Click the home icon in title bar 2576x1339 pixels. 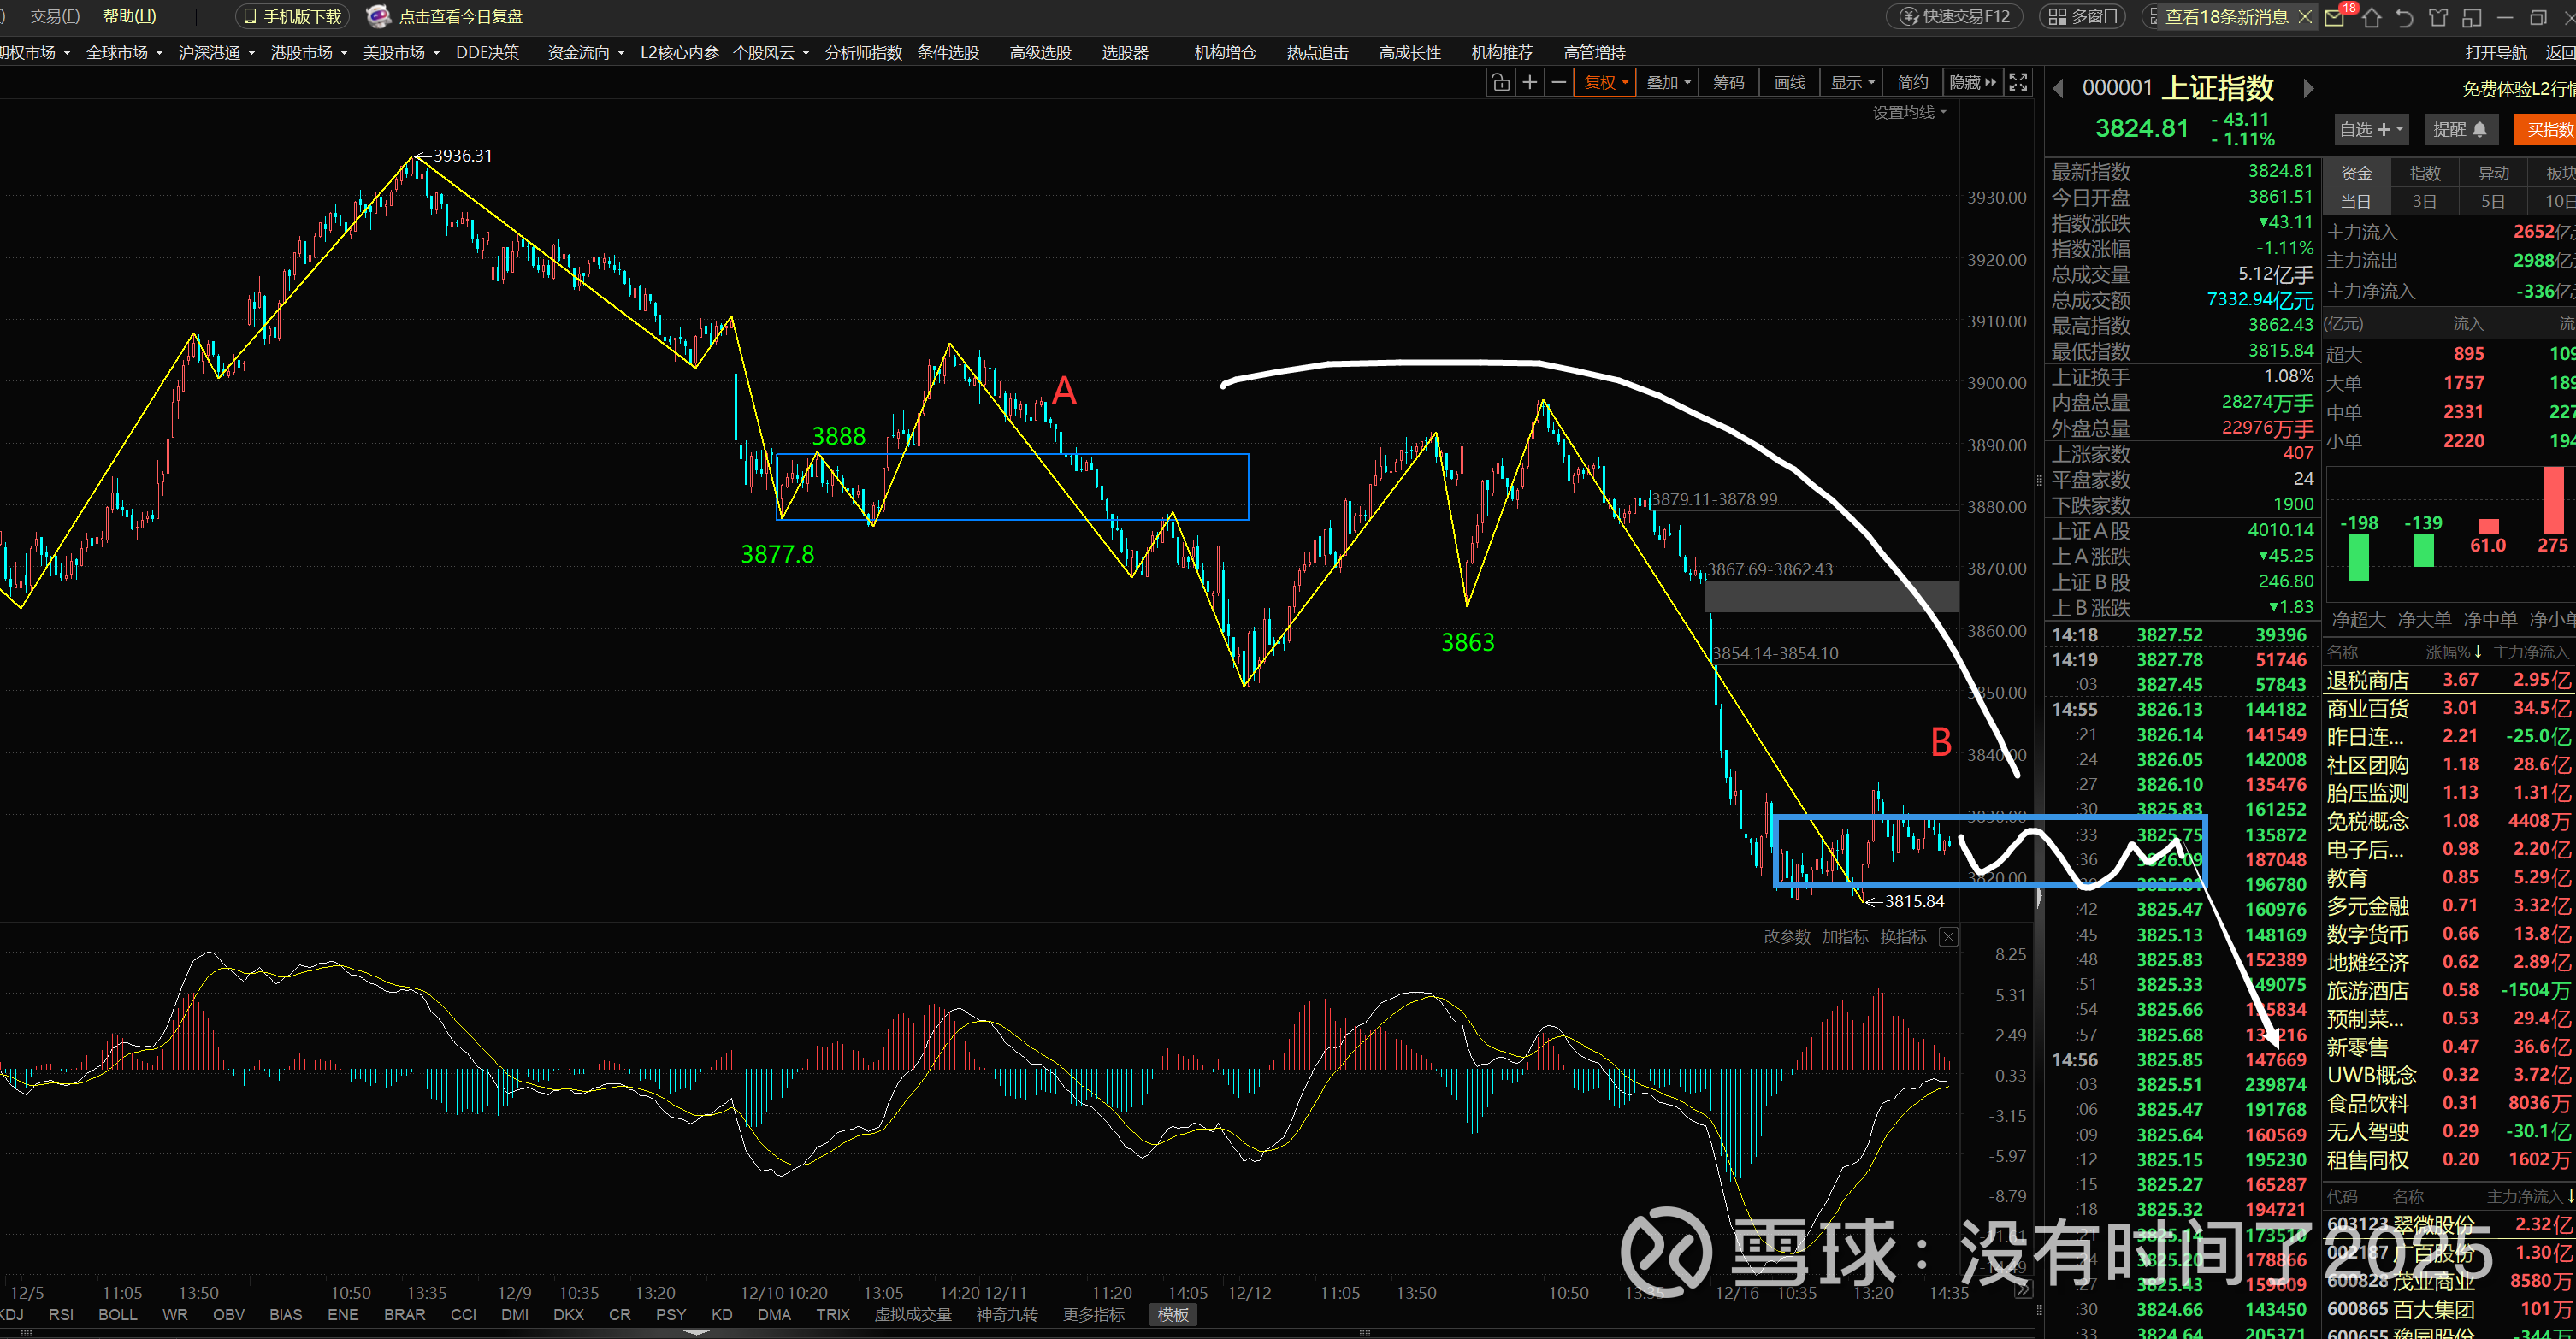[x=2371, y=17]
